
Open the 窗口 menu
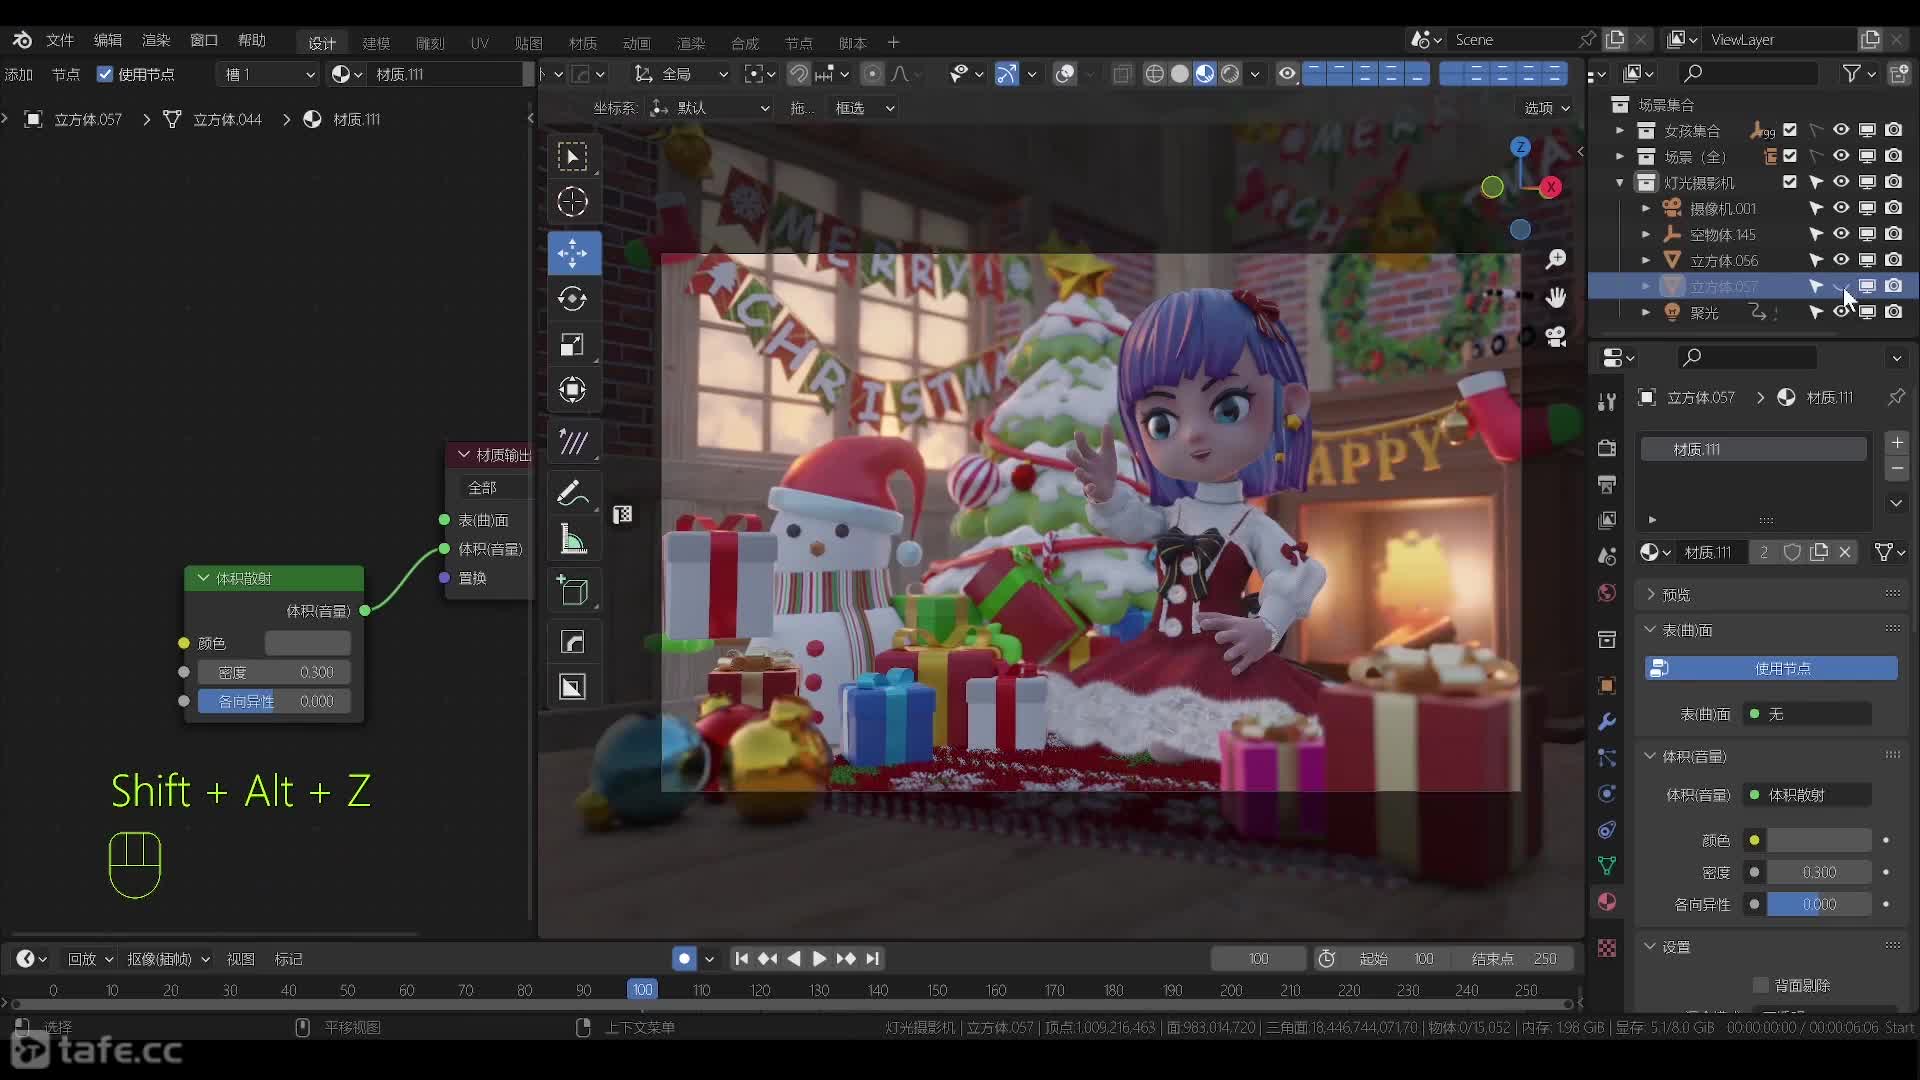[204, 40]
